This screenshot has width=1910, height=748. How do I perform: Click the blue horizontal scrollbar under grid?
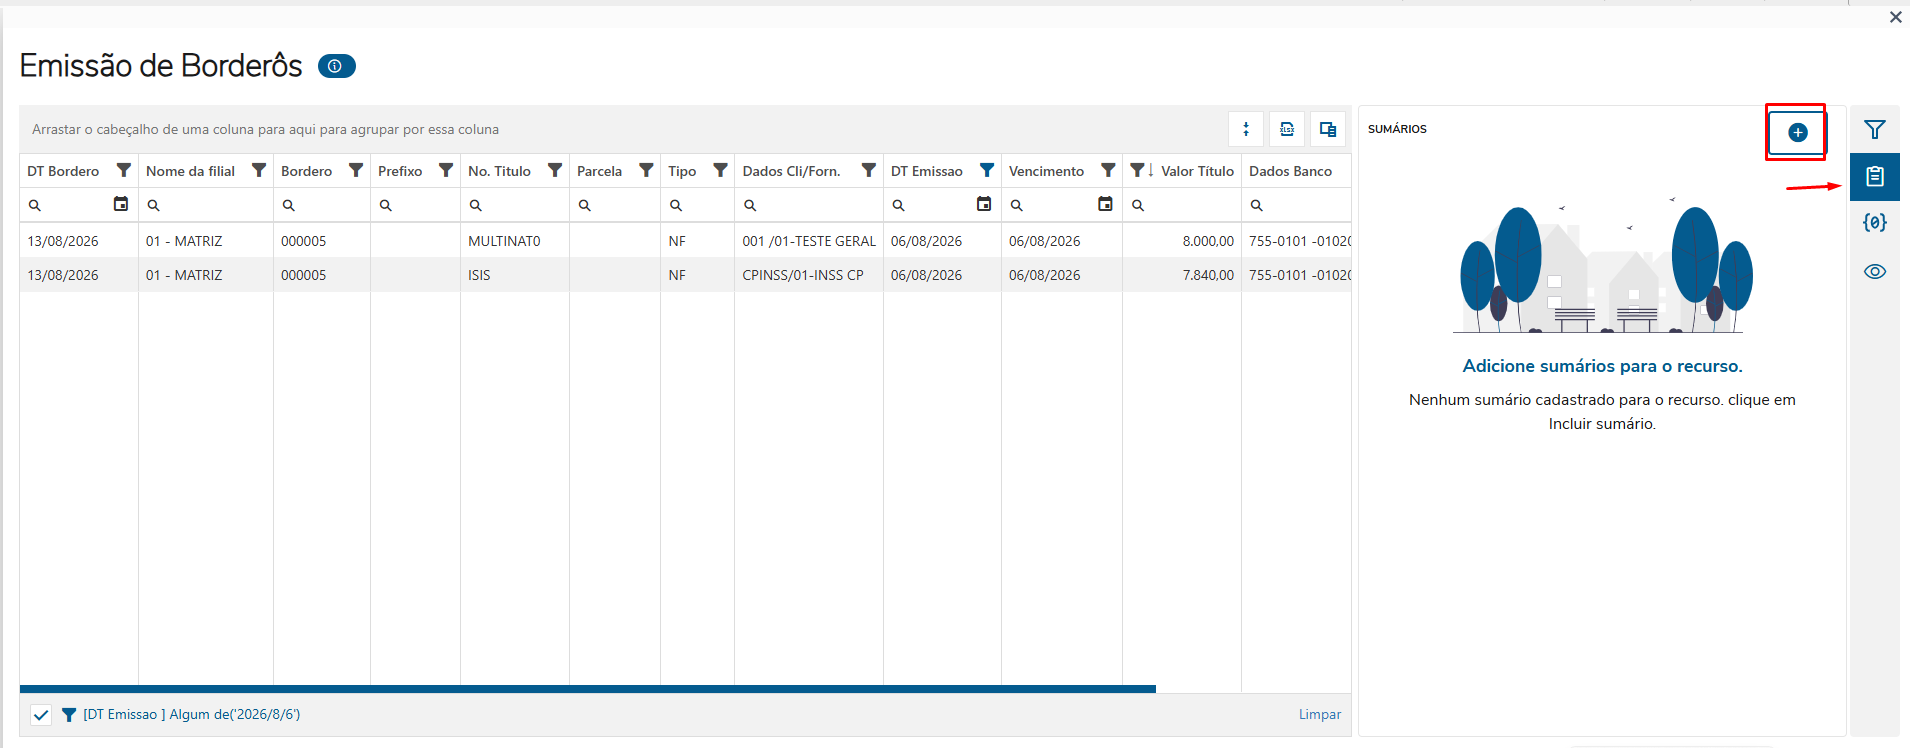coord(588,689)
